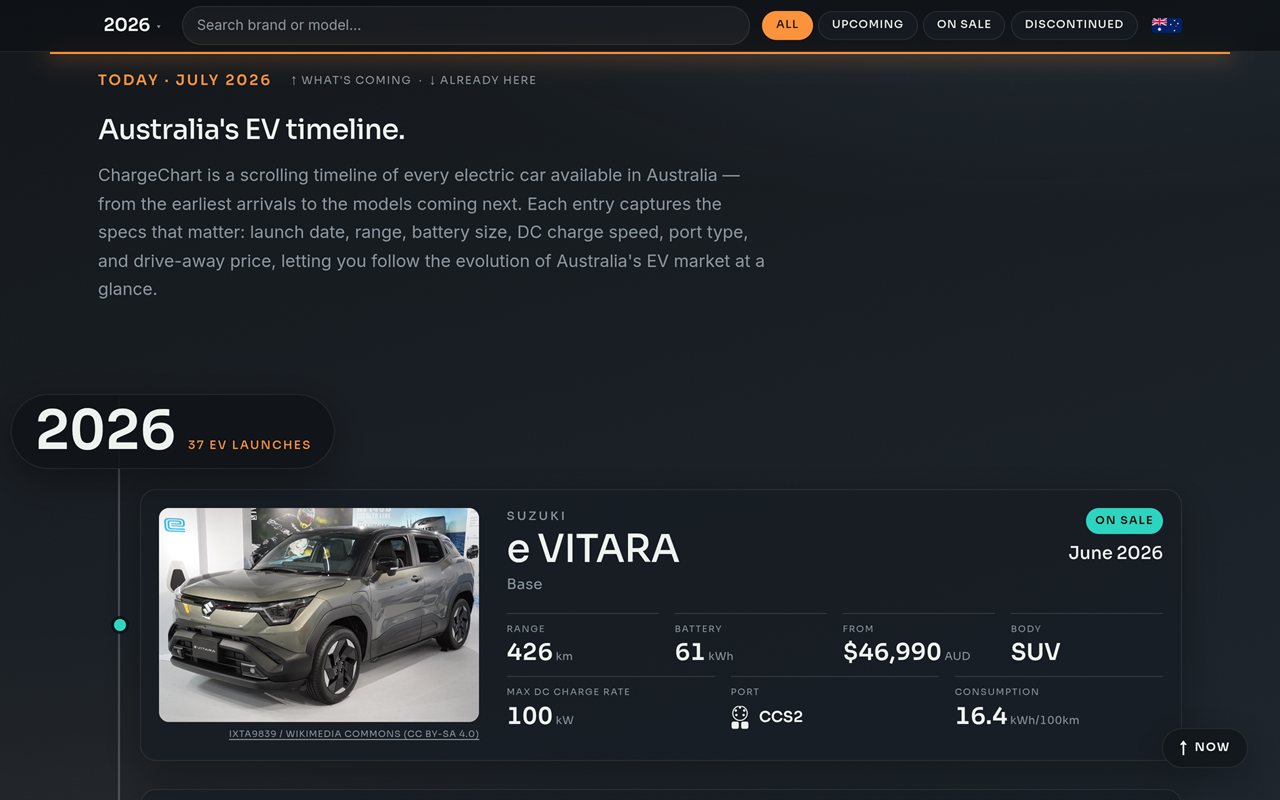Click the WHAT'S COMING hint text

tap(351, 80)
